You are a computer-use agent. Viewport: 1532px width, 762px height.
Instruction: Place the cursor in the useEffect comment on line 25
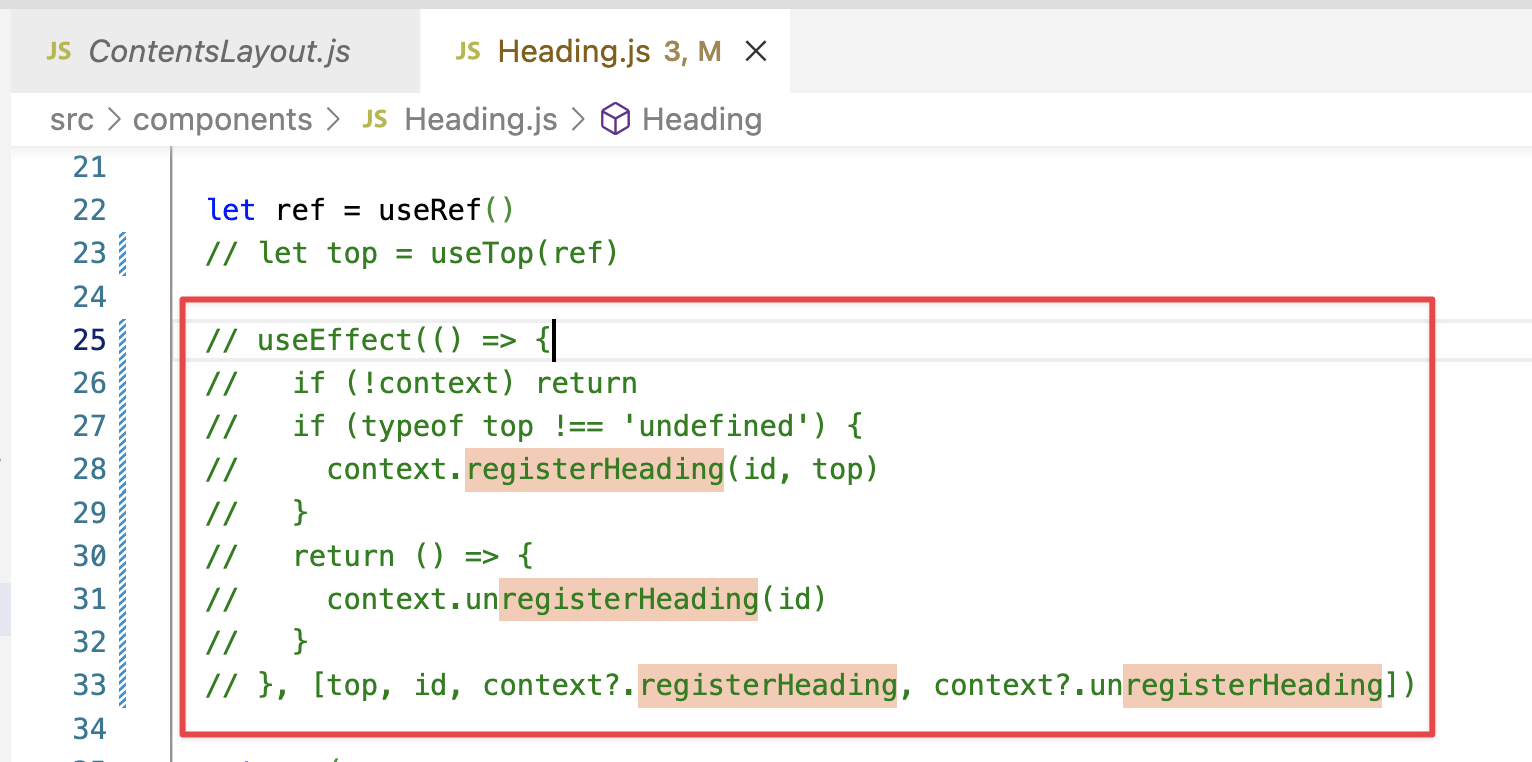380,339
